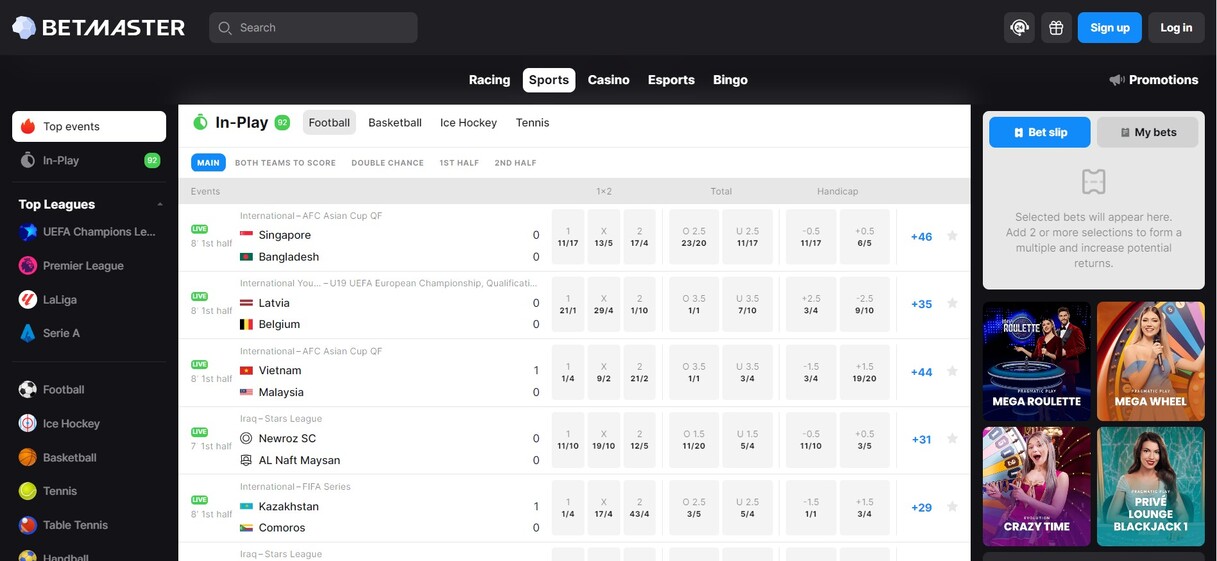Select the Sports navigation item

point(549,80)
